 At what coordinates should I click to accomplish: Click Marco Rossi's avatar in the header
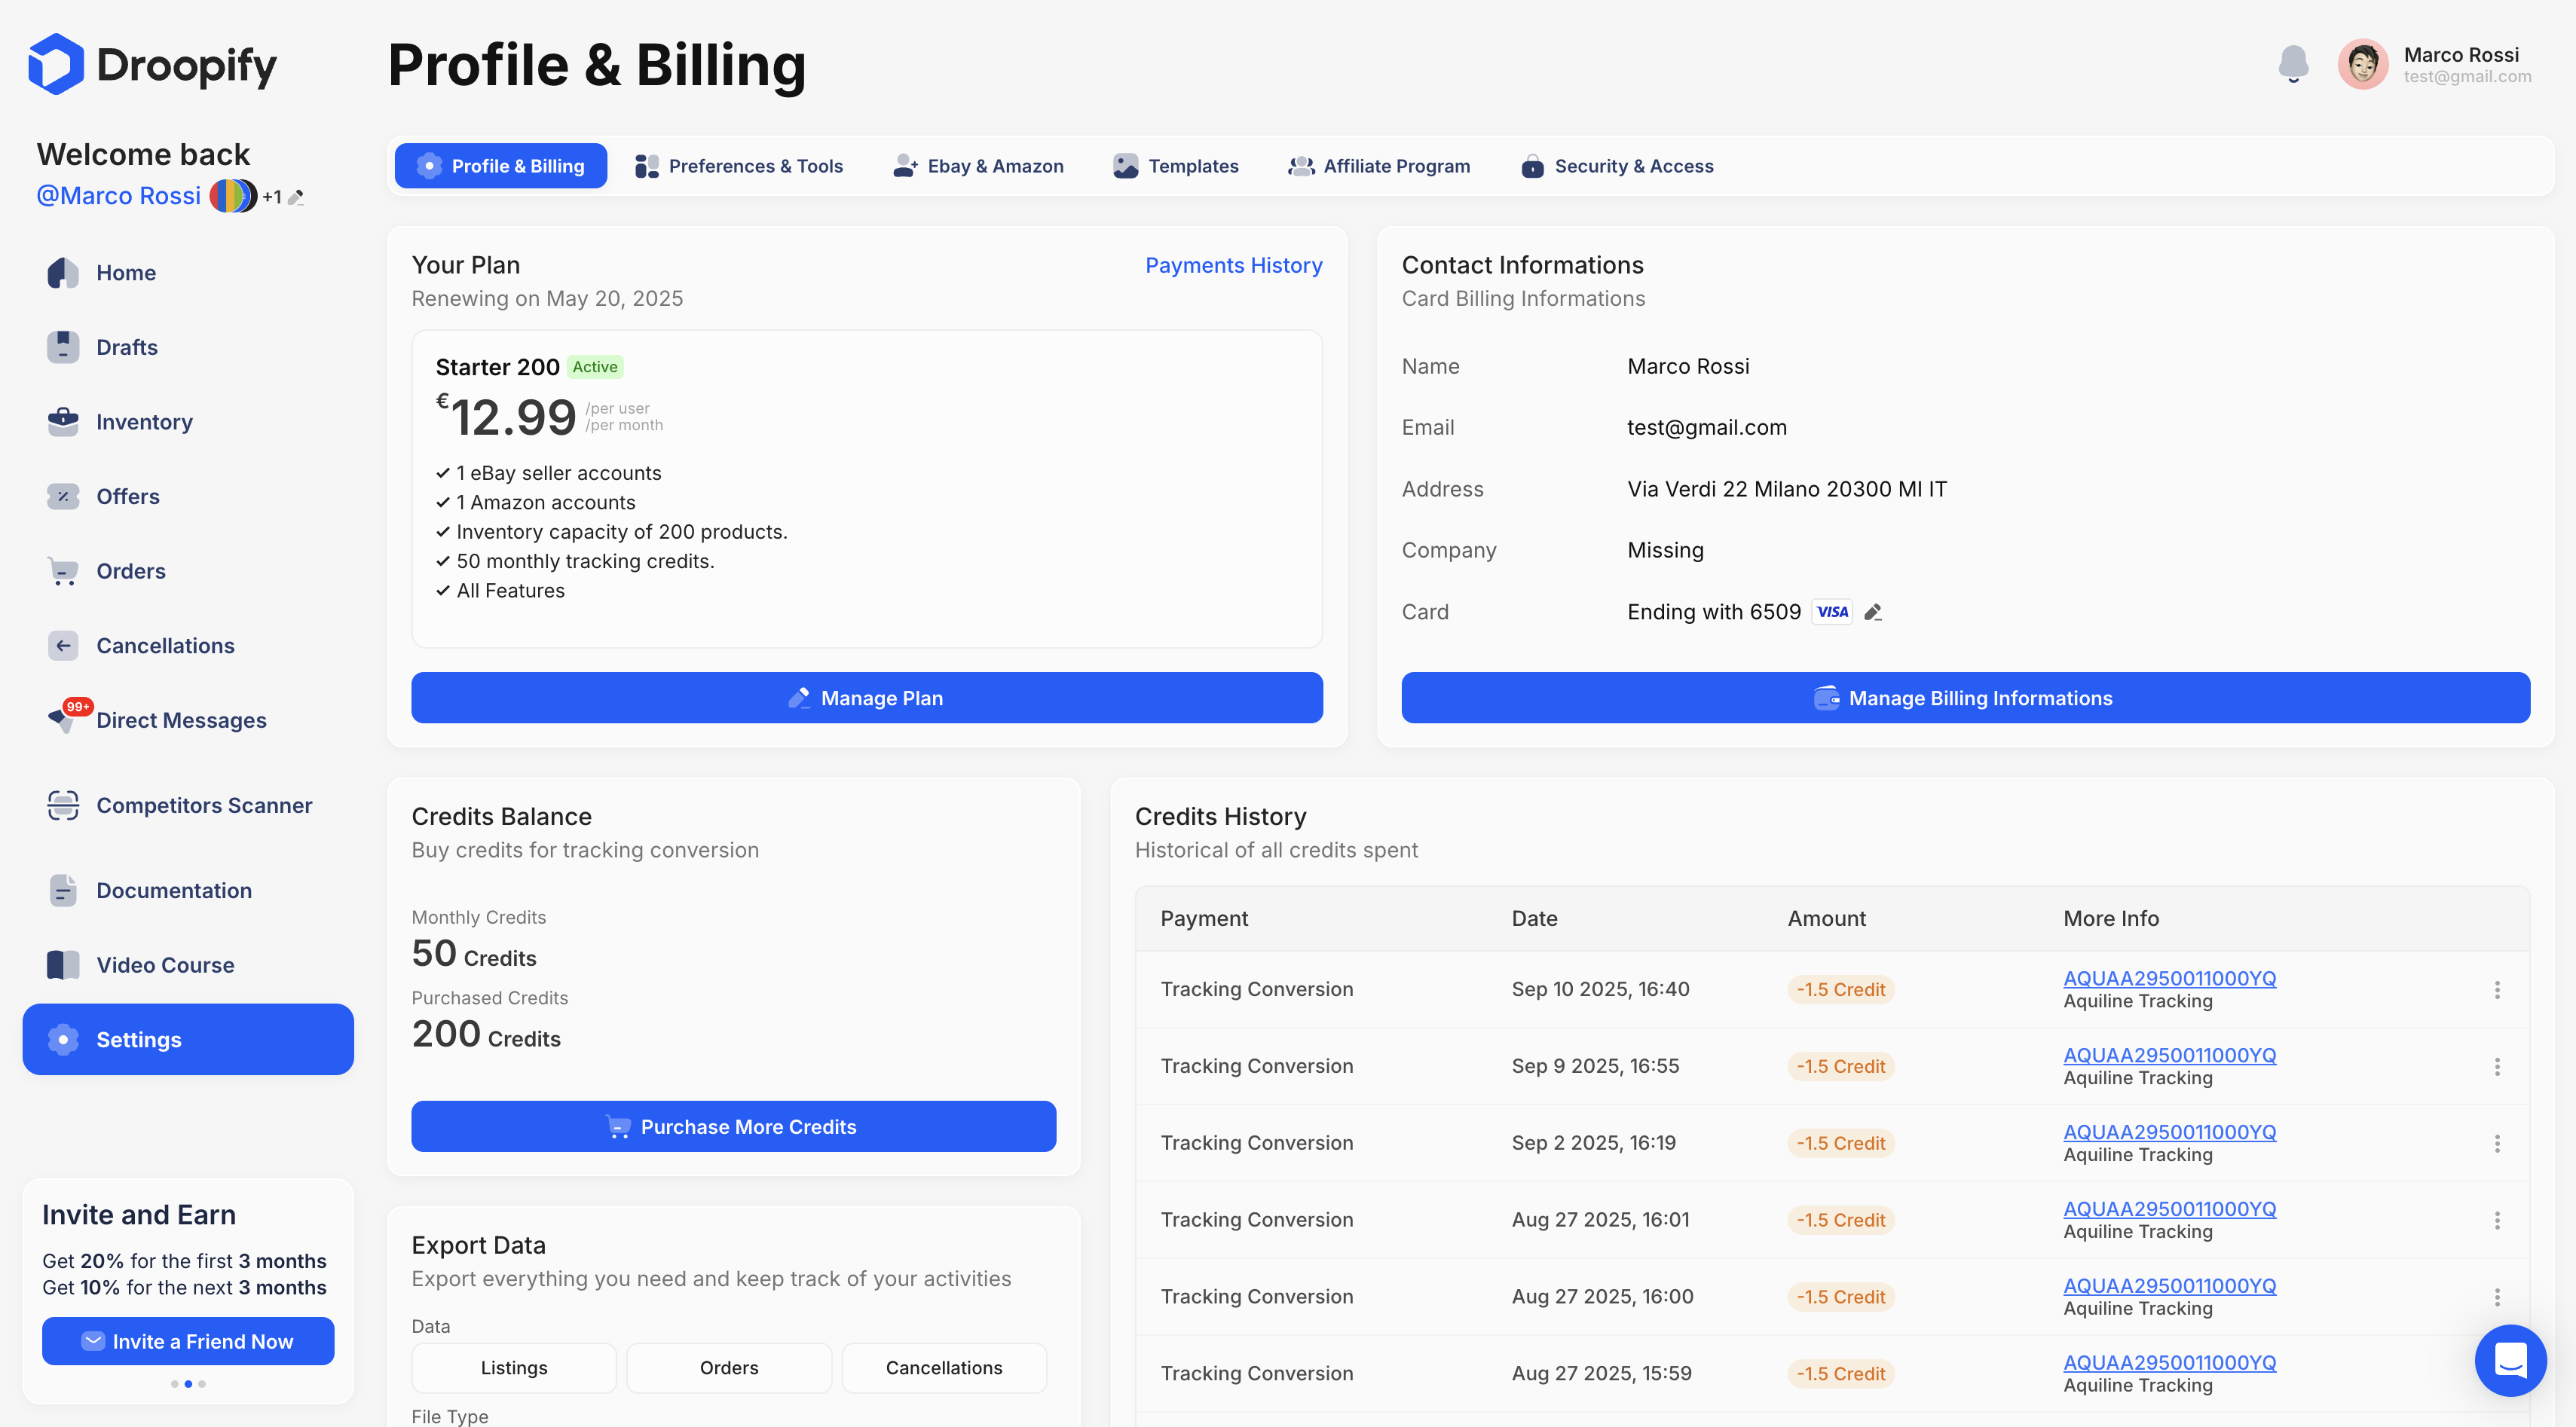click(2362, 64)
